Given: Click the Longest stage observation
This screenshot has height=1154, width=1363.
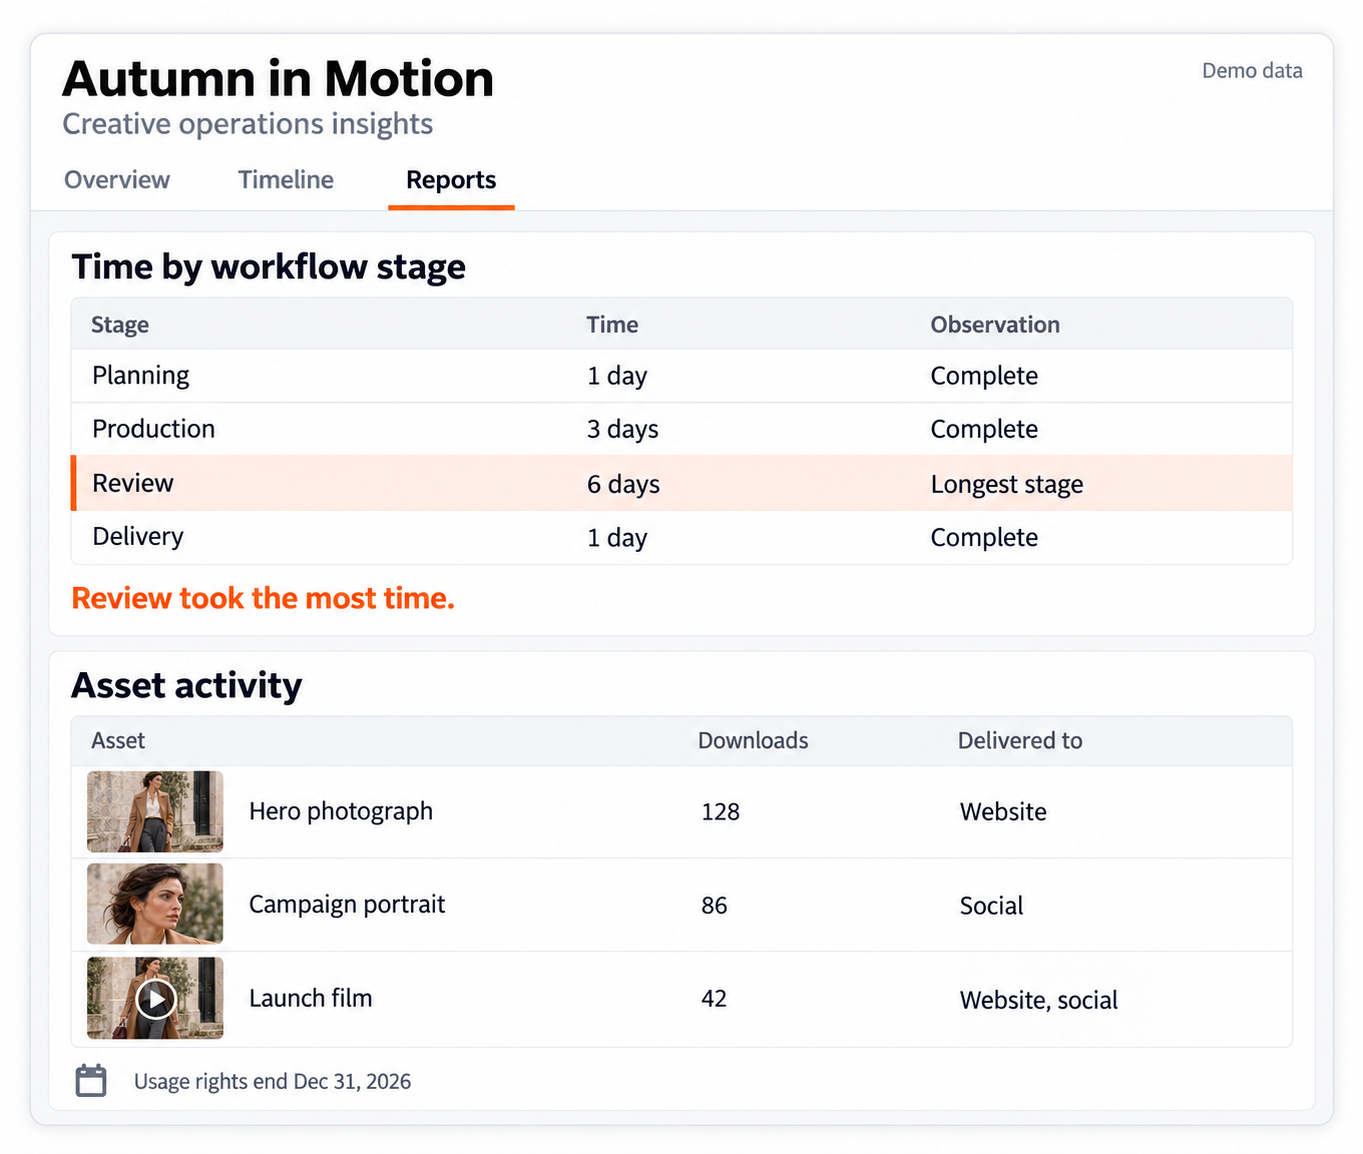Looking at the screenshot, I should (1007, 484).
